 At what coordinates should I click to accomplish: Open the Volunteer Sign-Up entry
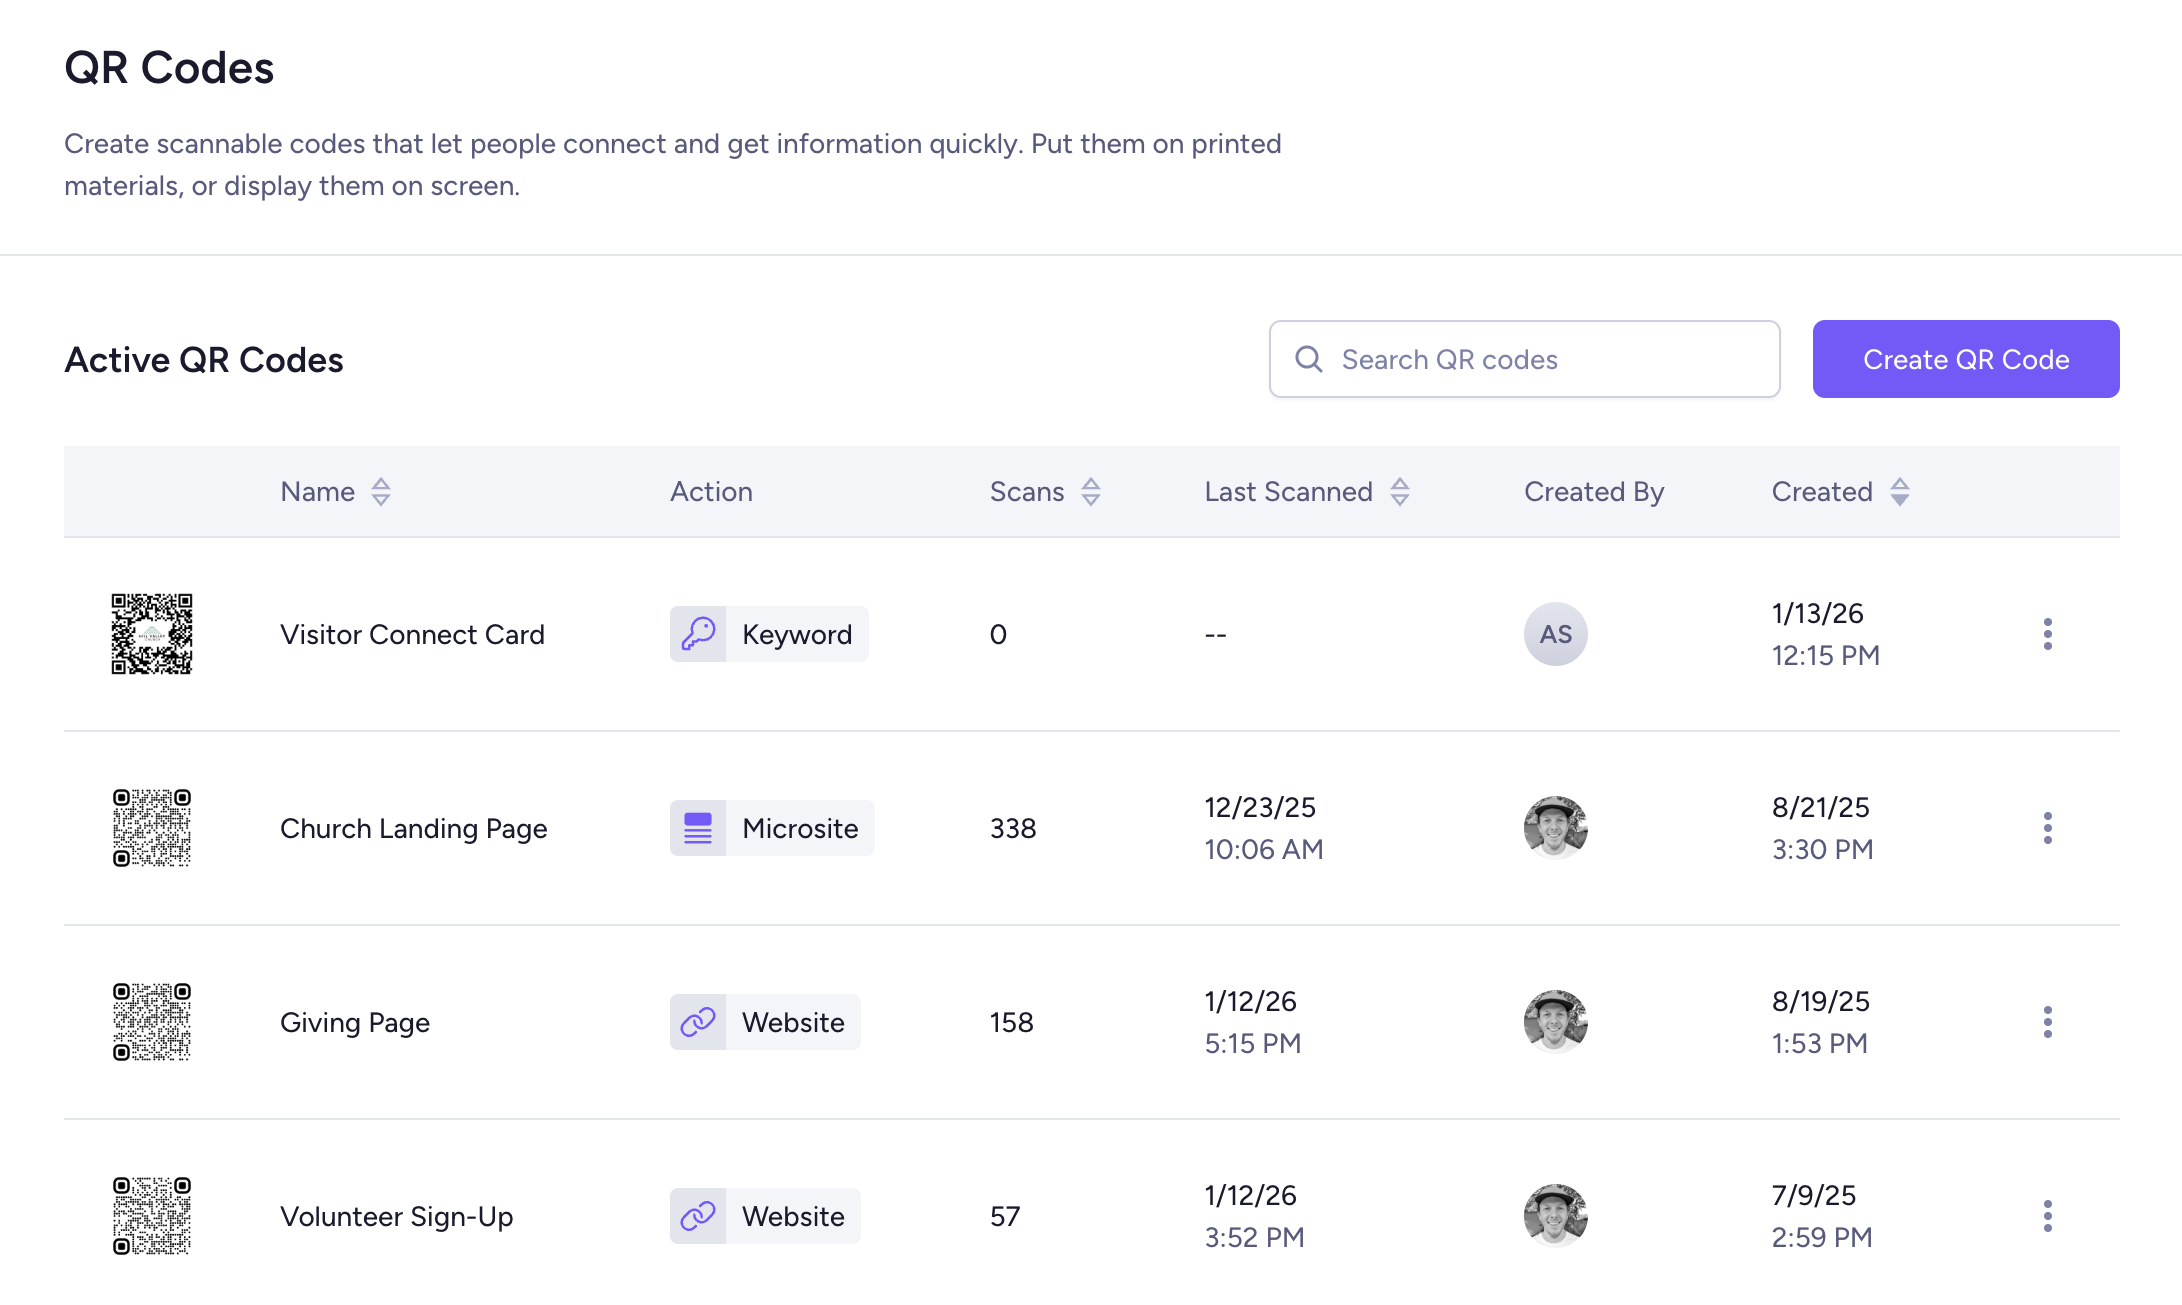click(x=396, y=1216)
